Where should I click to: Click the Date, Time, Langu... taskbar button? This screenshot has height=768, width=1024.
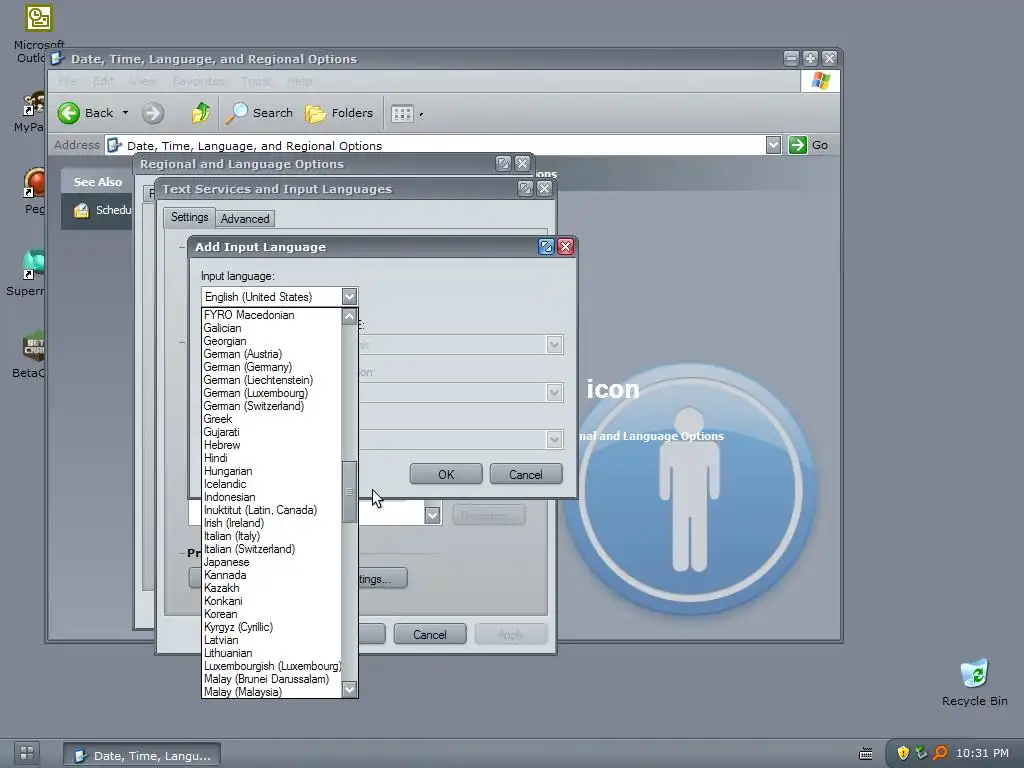click(x=142, y=755)
